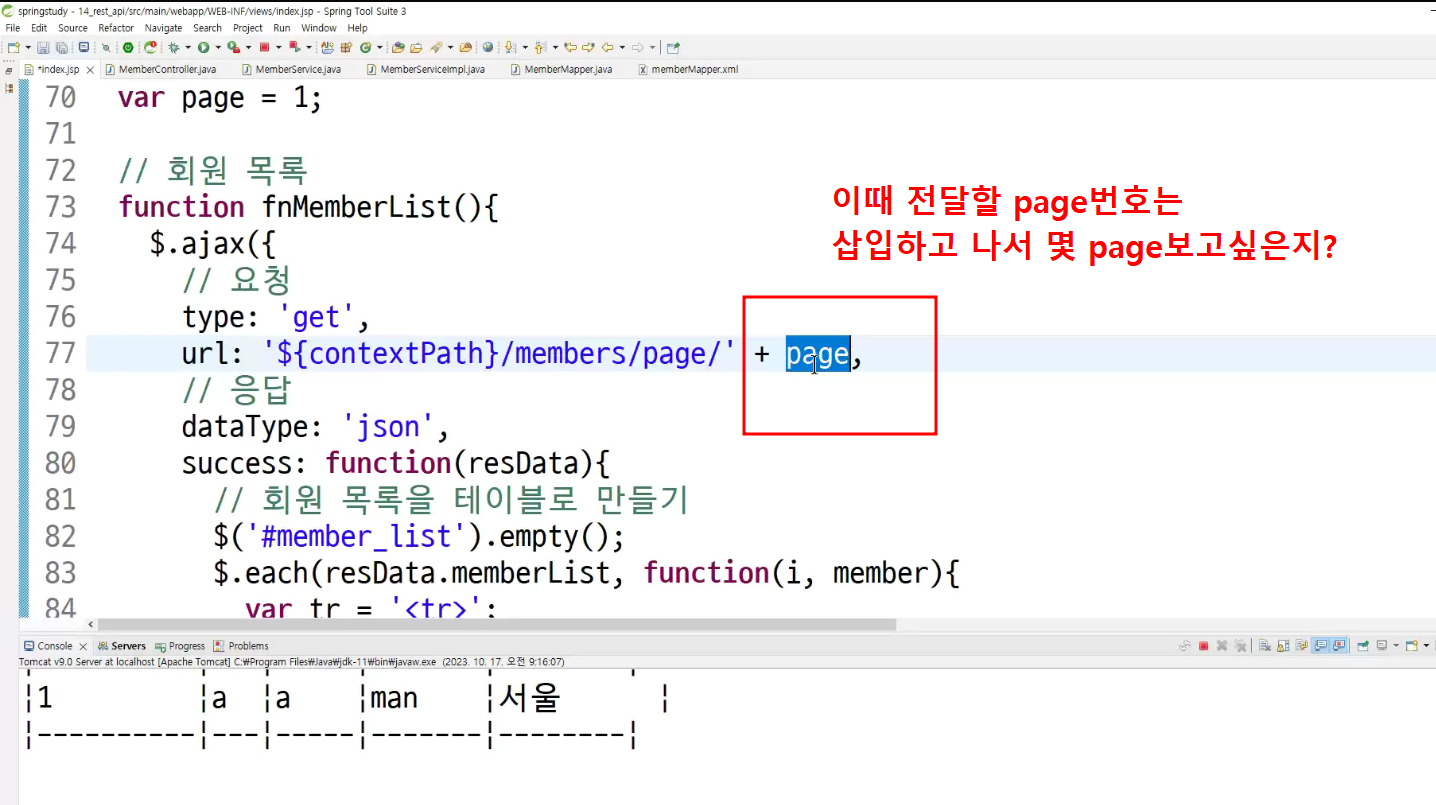1436x805 pixels.
Task: Toggle Show Console When Standard Out Changes
Action: [x=1321, y=646]
